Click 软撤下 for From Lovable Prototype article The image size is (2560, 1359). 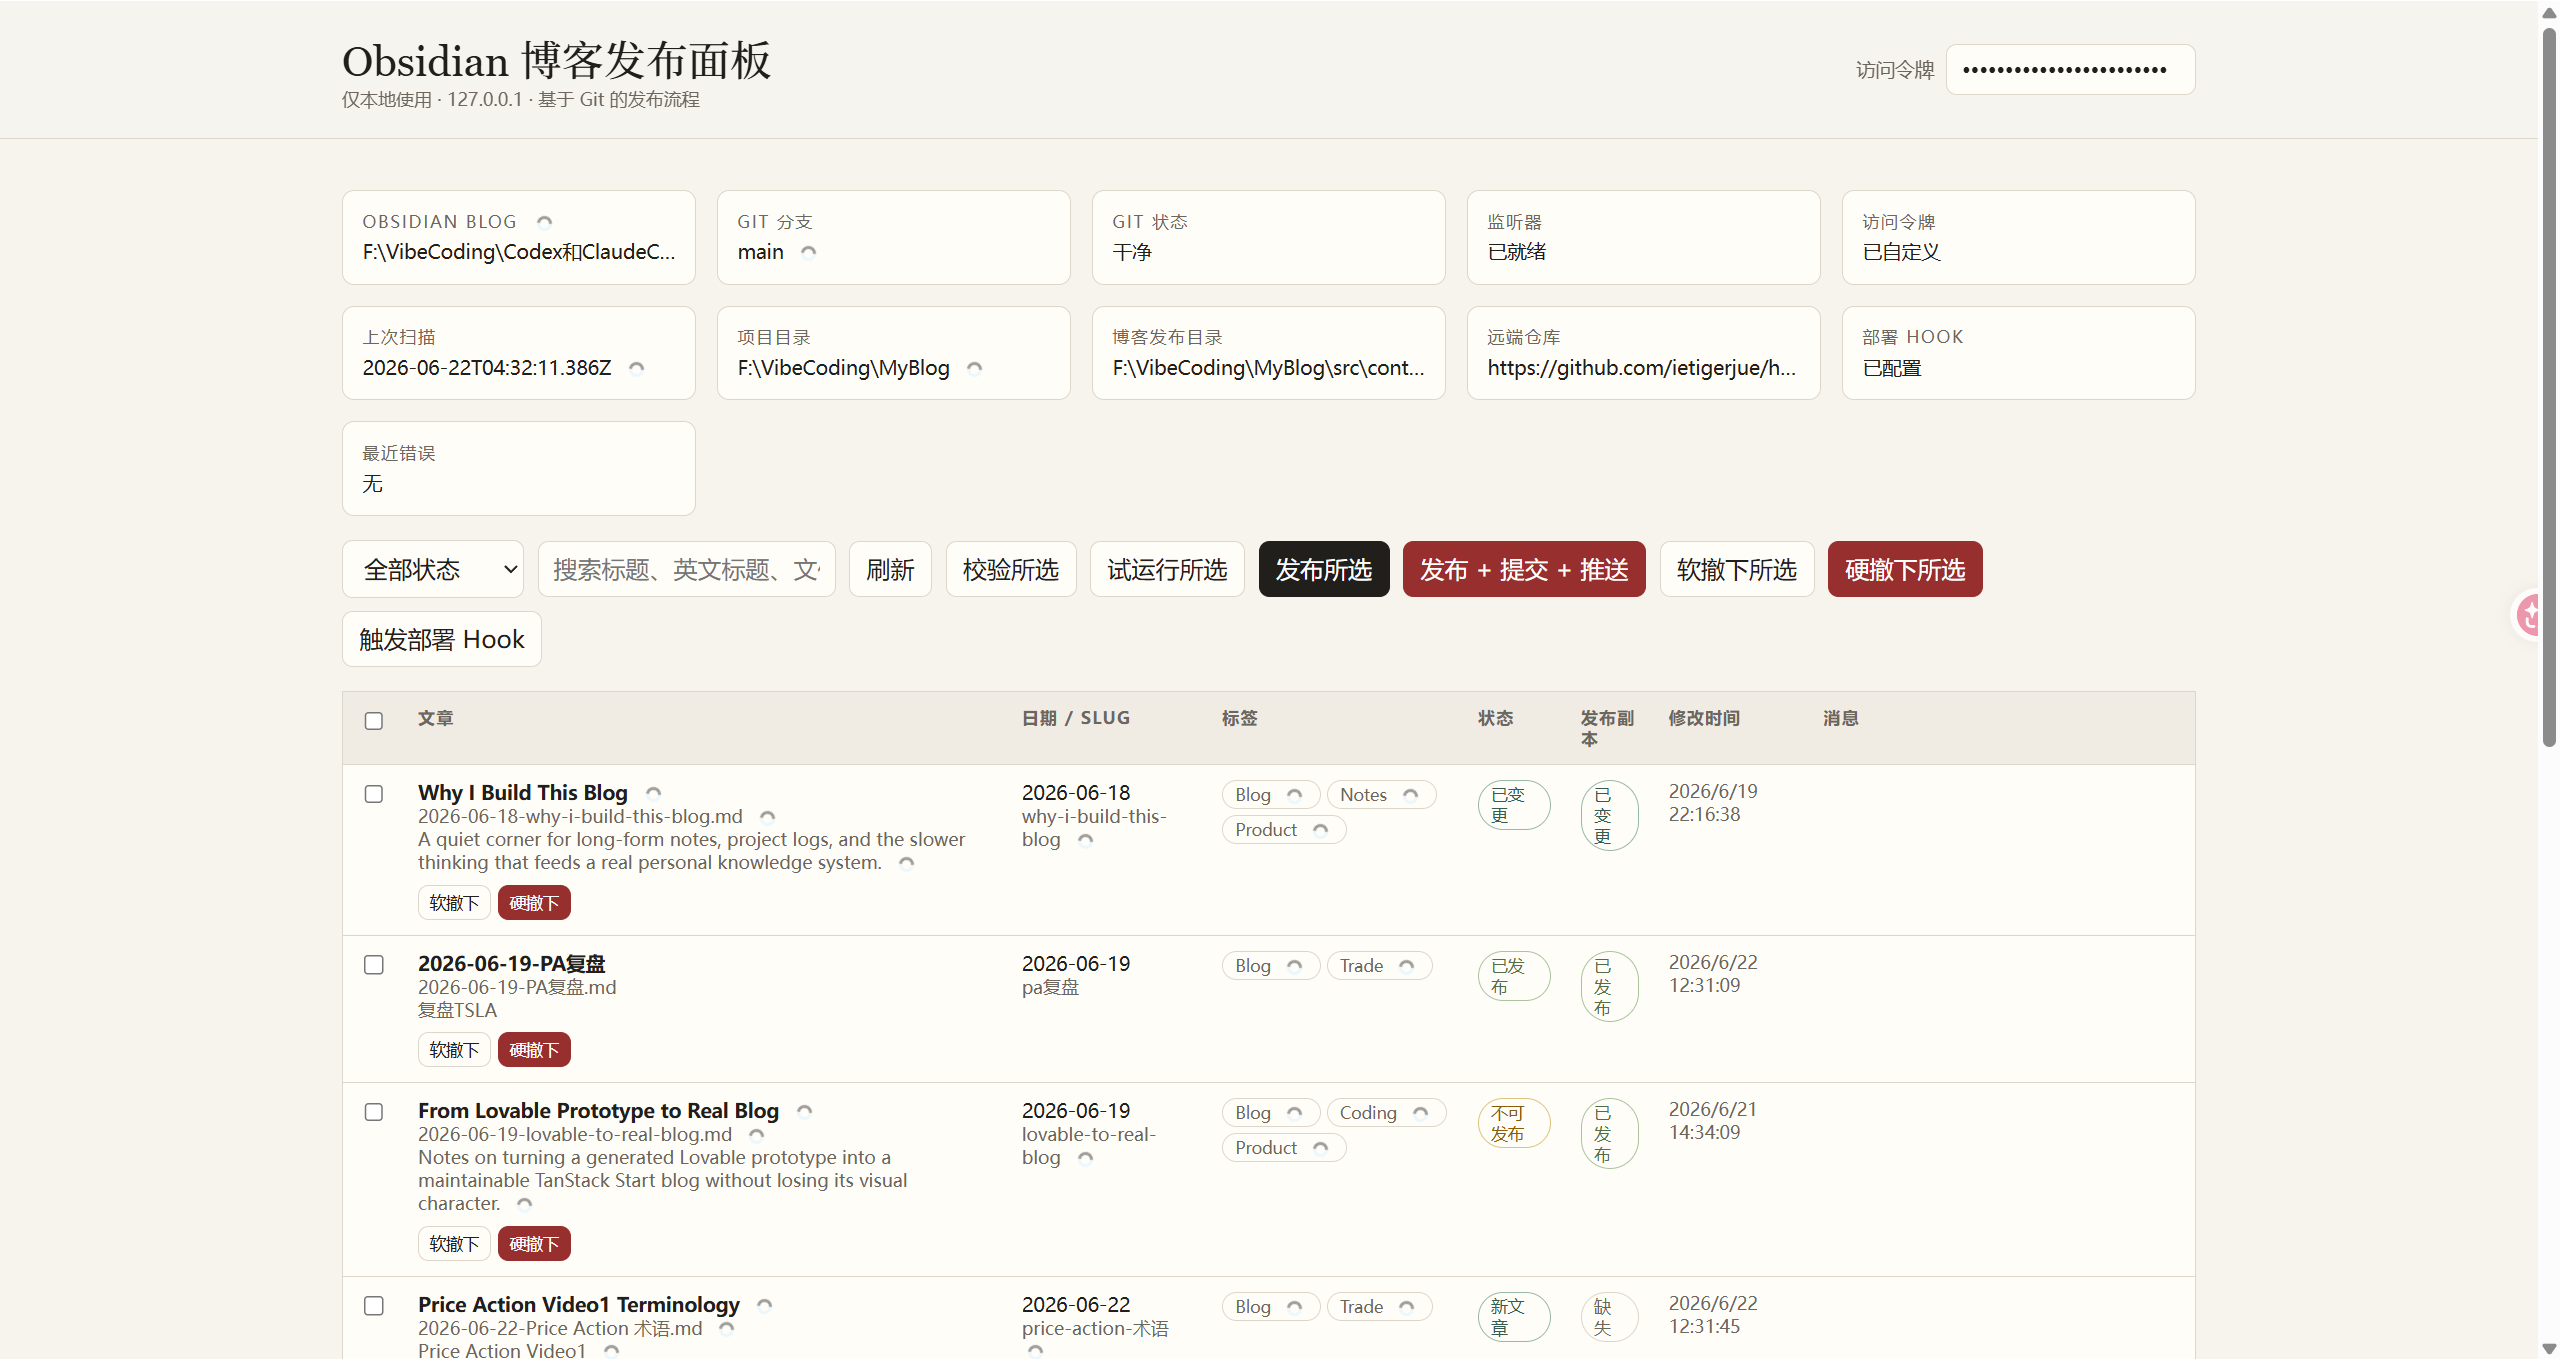454,1244
